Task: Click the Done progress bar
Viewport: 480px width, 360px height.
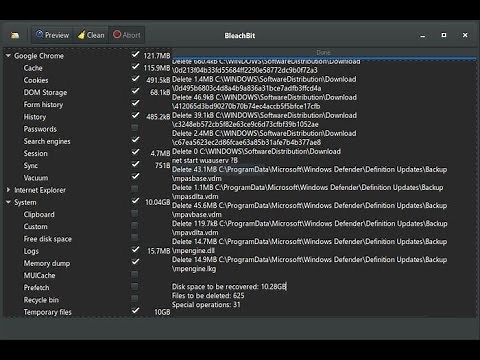Action: [x=324, y=53]
